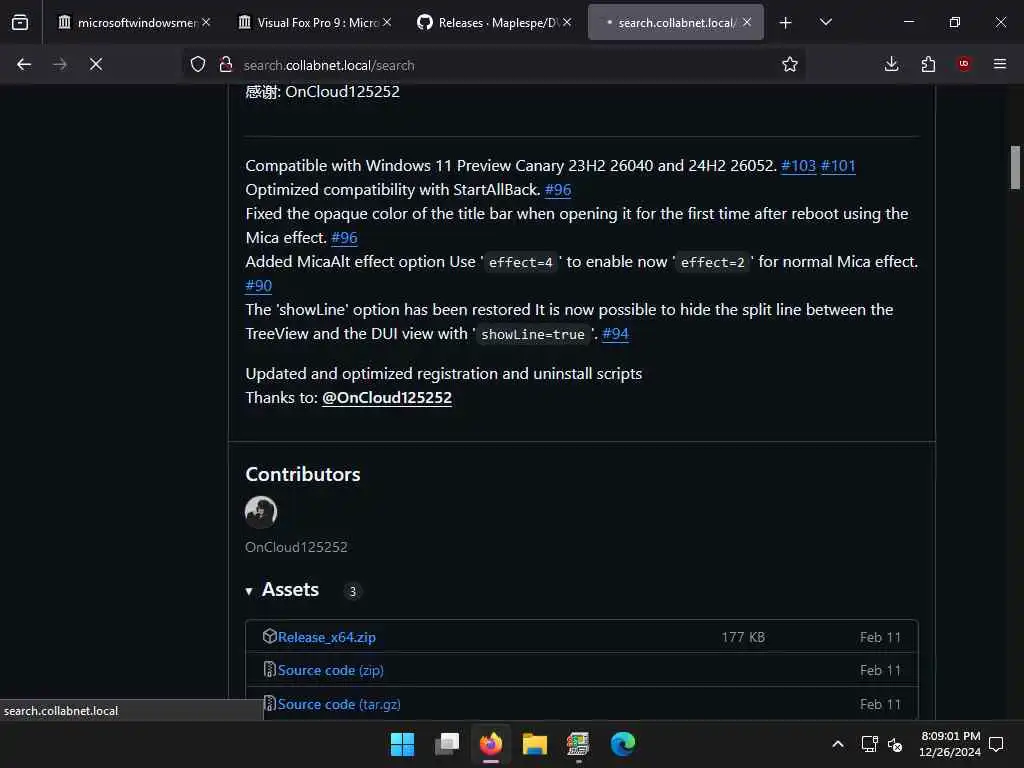Screen dimensions: 1024x768
Task: Click the Contributors heading
Action: [x=302, y=474]
